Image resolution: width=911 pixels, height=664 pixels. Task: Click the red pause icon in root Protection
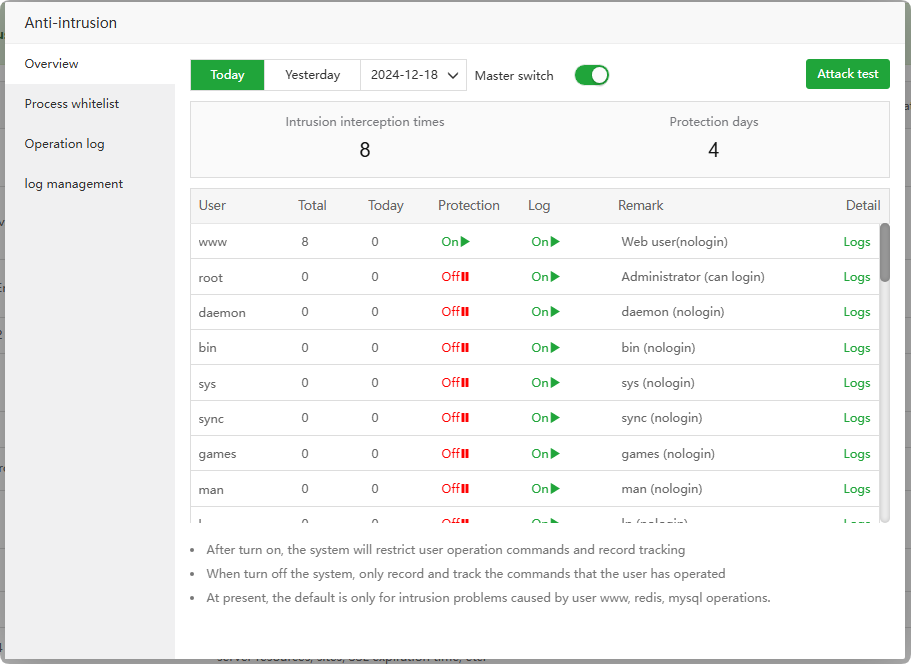point(465,277)
